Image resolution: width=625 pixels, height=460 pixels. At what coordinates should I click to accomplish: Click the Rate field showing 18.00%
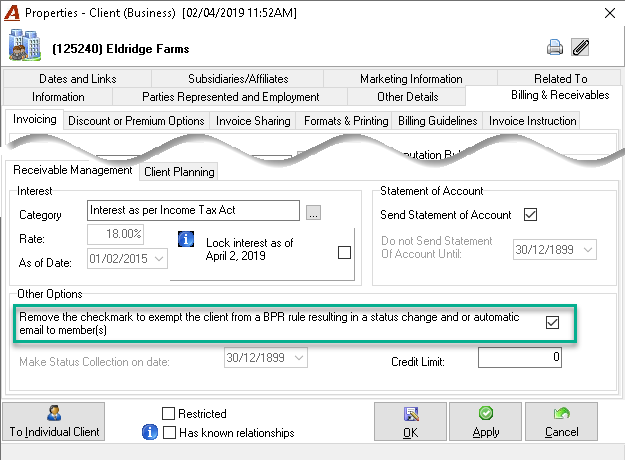116,234
